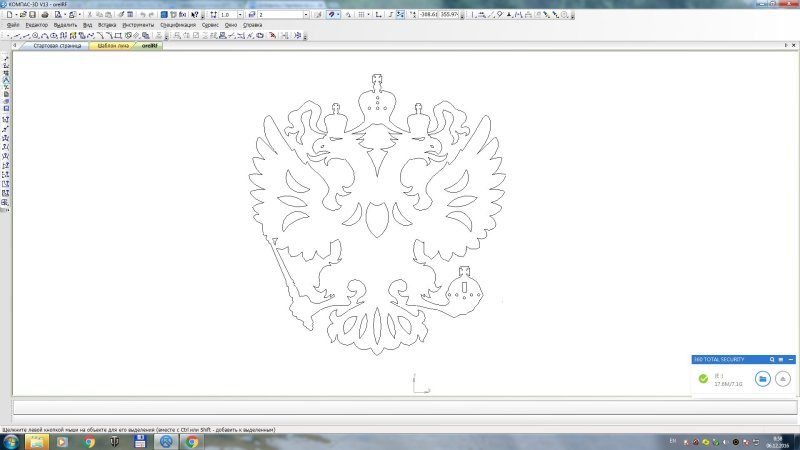Viewport: 800px width, 450px height.
Task: Open the Спецификация menu
Action: 178,25
